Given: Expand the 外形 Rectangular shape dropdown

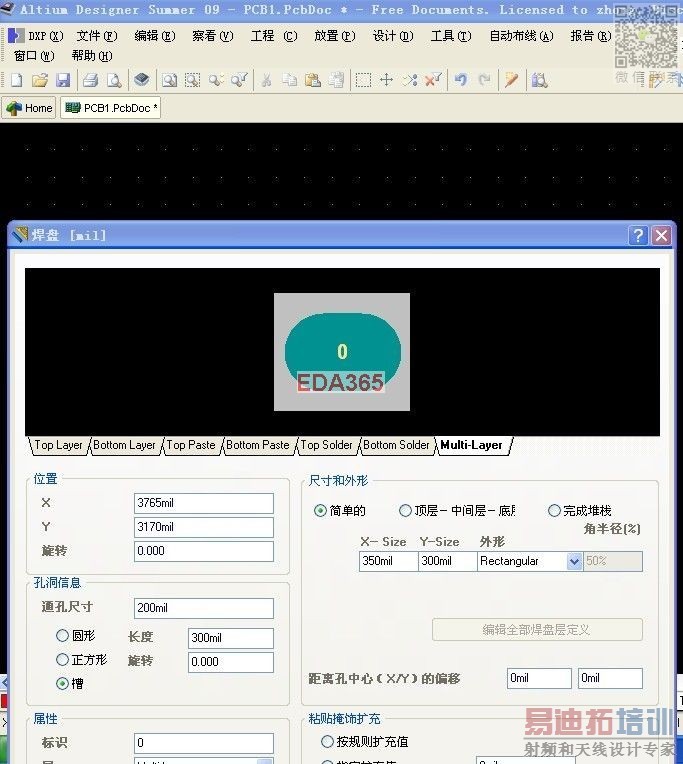Looking at the screenshot, I should tap(574, 561).
